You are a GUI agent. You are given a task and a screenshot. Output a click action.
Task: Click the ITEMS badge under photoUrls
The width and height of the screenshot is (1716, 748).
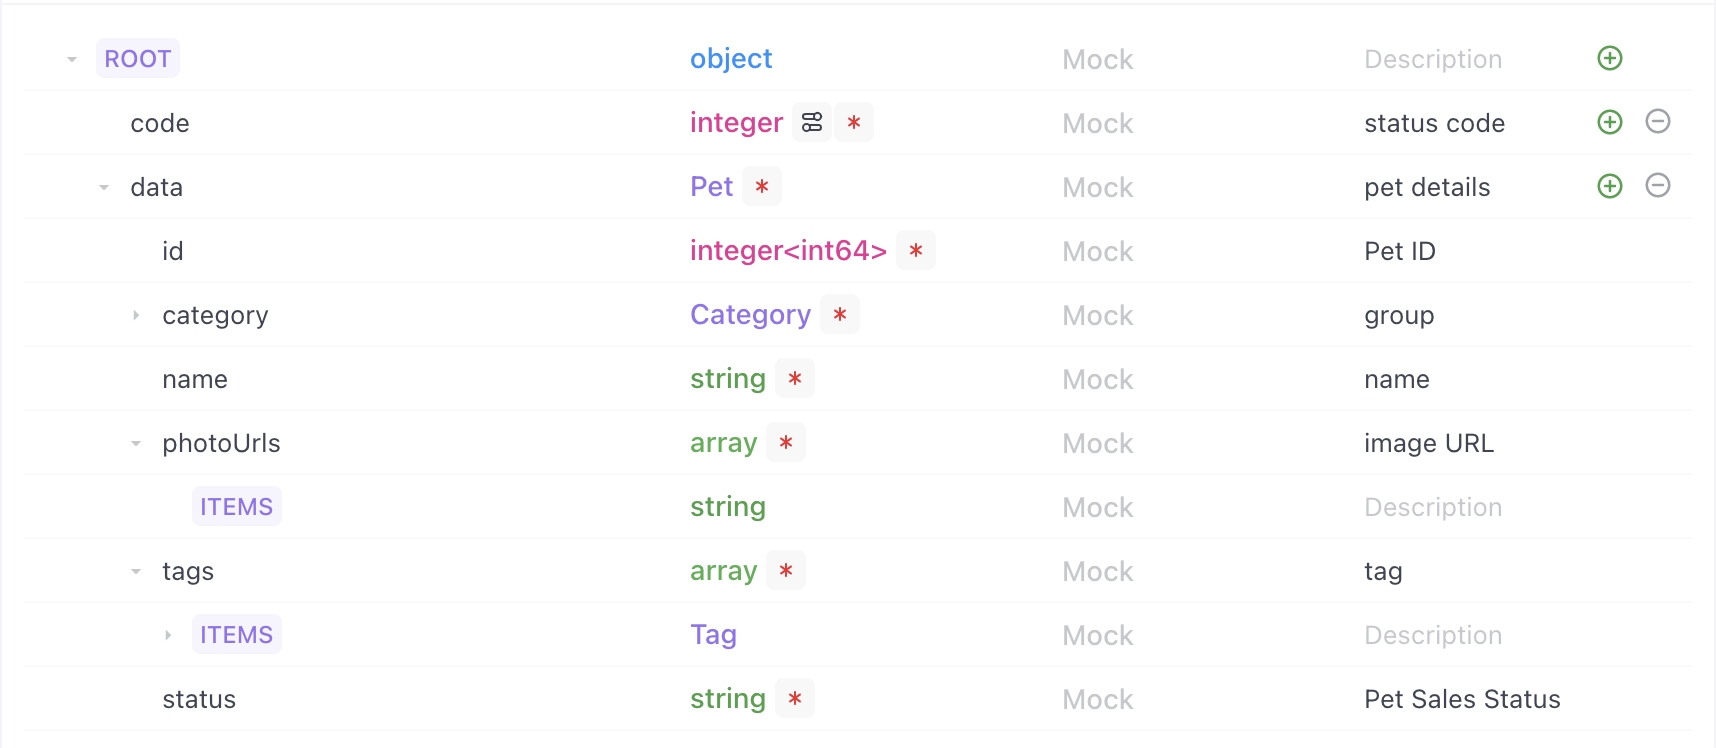pyautogui.click(x=236, y=506)
